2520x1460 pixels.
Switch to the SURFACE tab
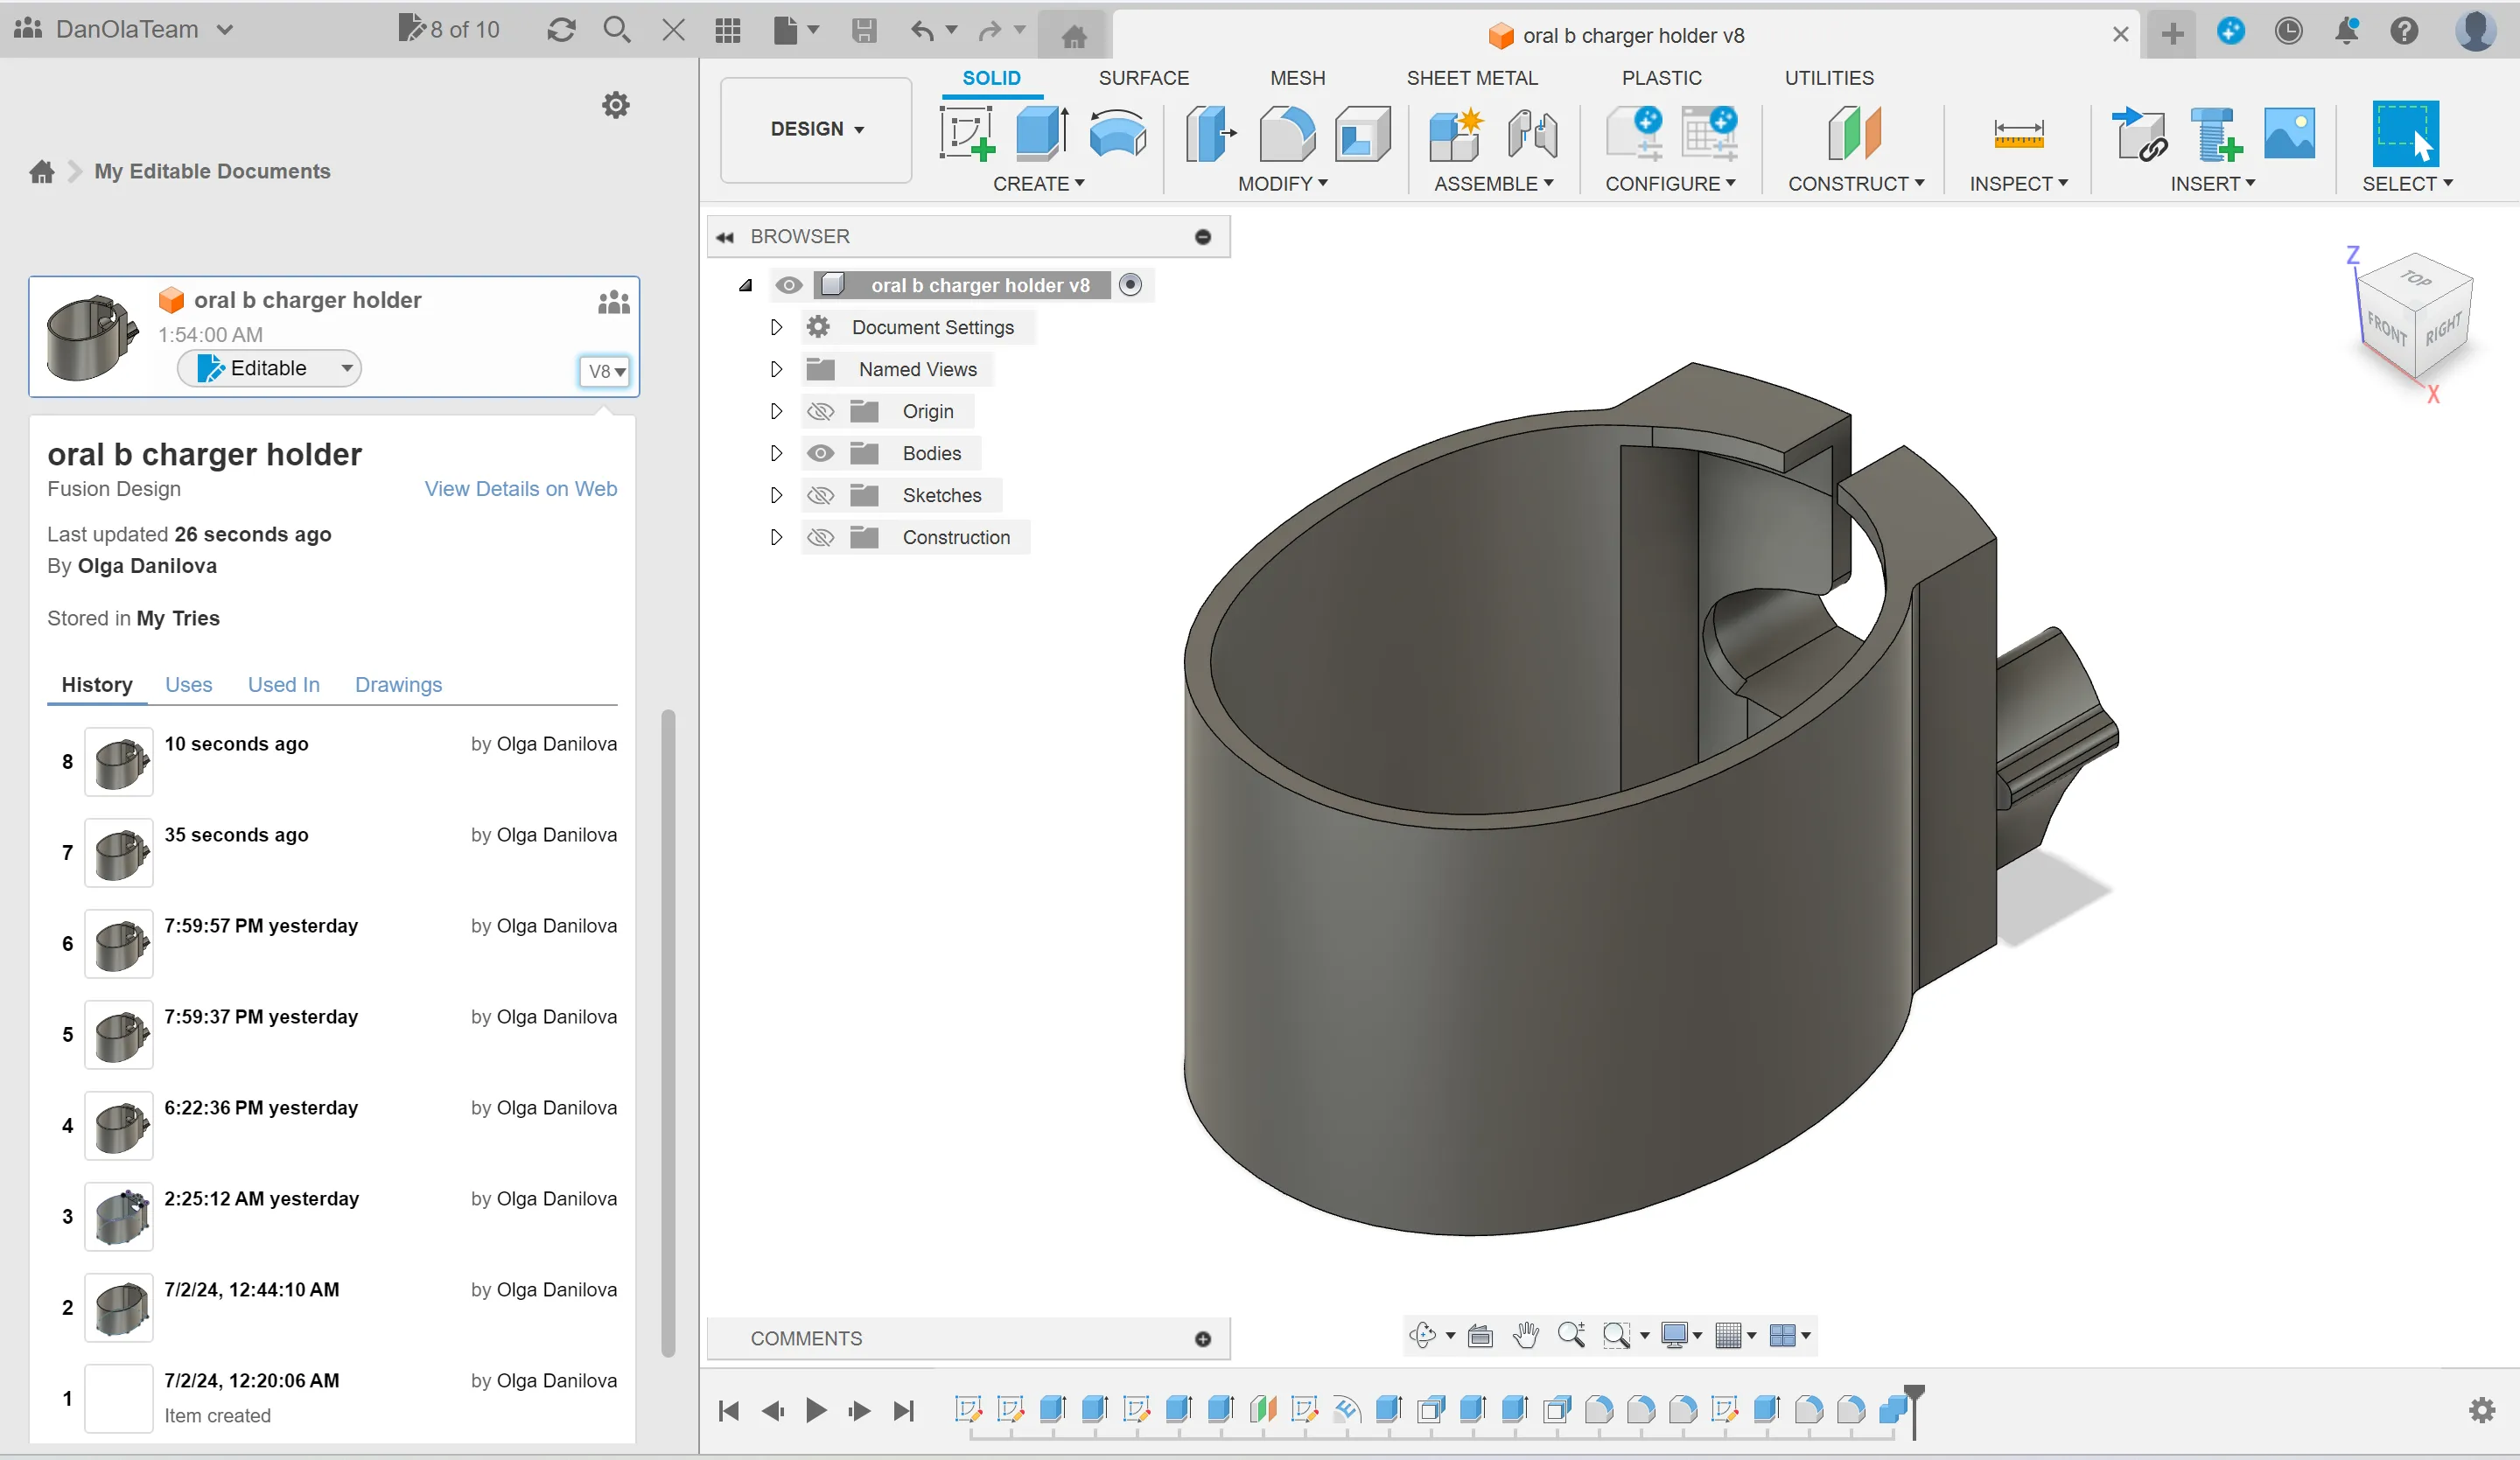coord(1143,78)
